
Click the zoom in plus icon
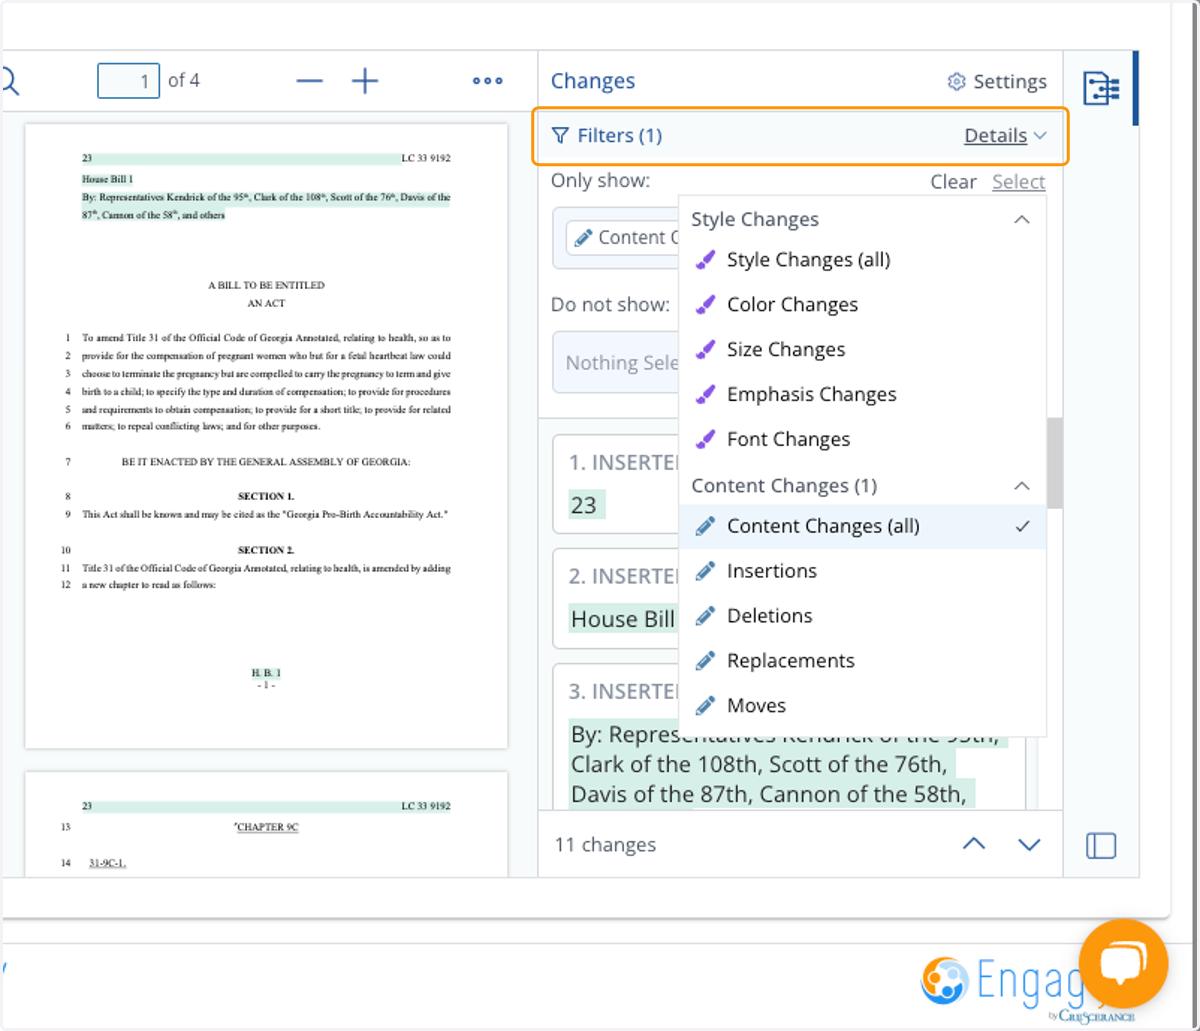point(365,81)
